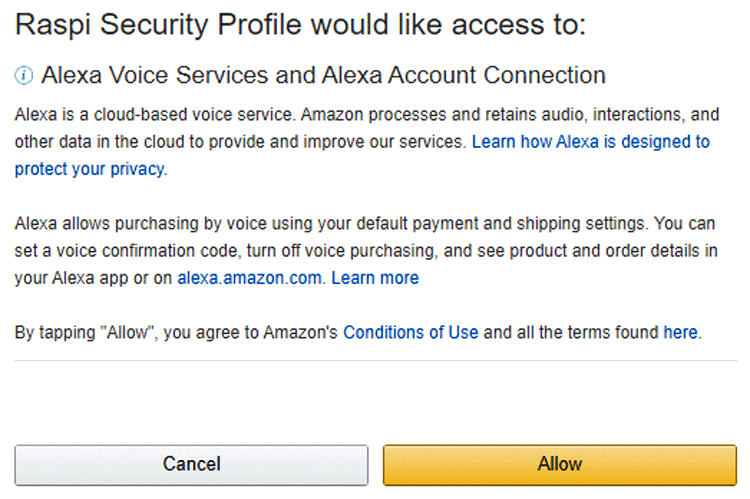
Task: Click the Cancel button
Action: (x=191, y=464)
